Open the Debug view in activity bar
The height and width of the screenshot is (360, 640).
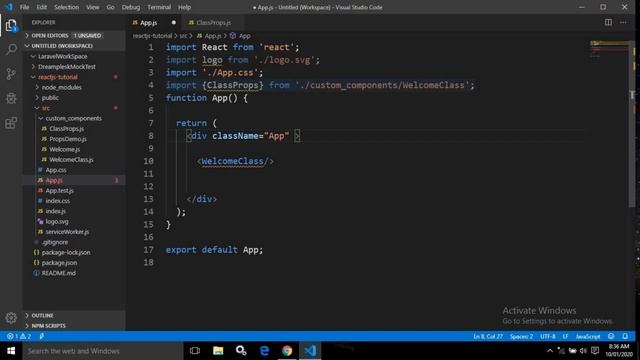coord(11,98)
